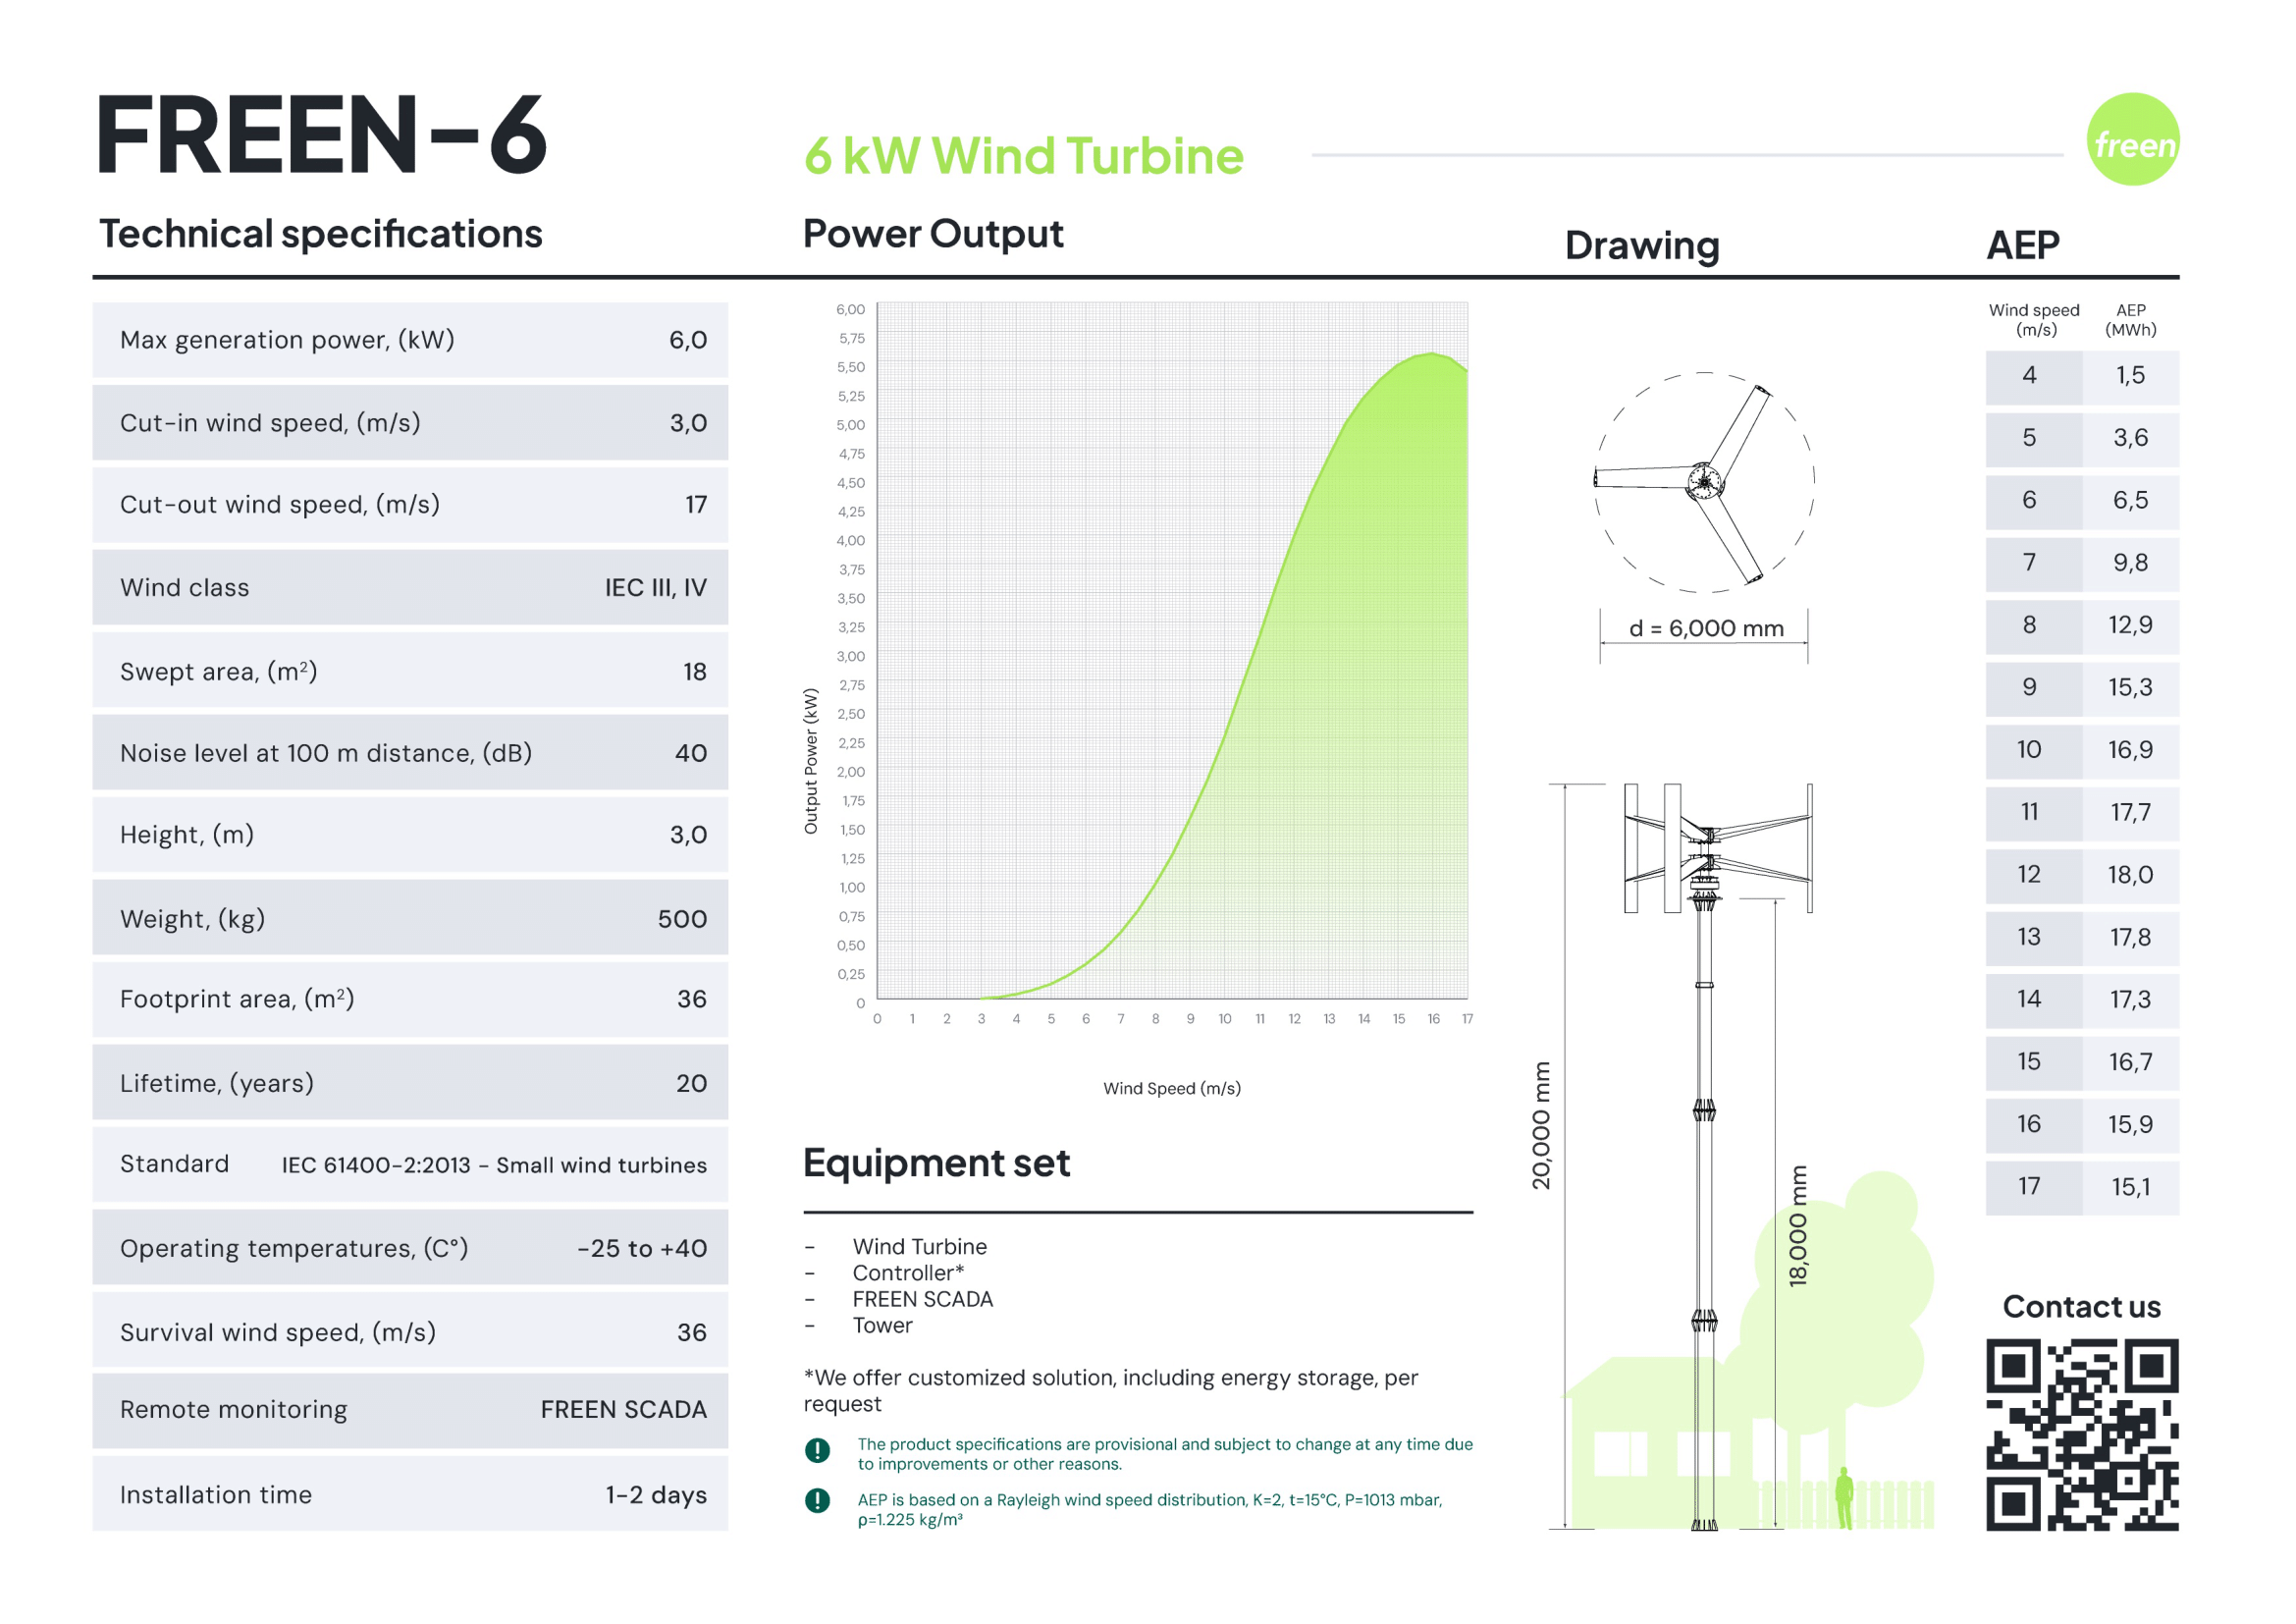Click AEP value 6,5

point(2130,500)
